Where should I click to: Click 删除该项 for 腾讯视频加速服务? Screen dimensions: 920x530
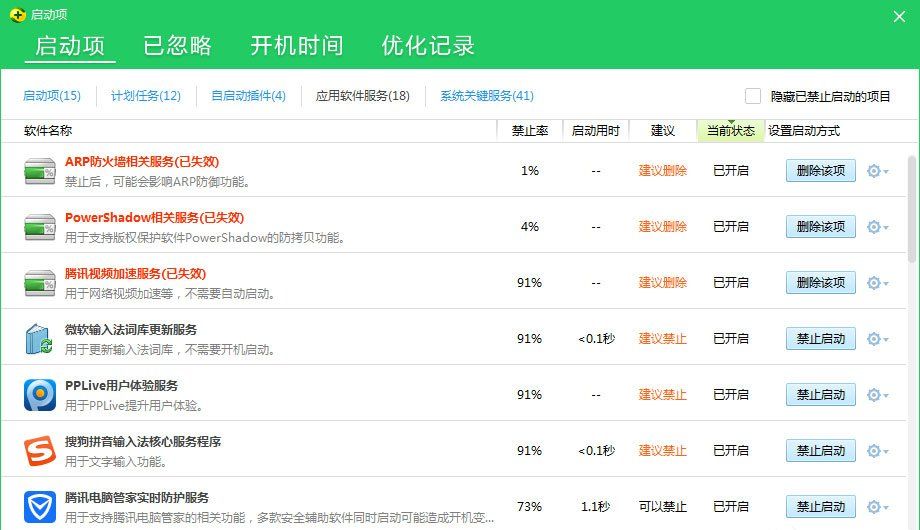click(821, 283)
